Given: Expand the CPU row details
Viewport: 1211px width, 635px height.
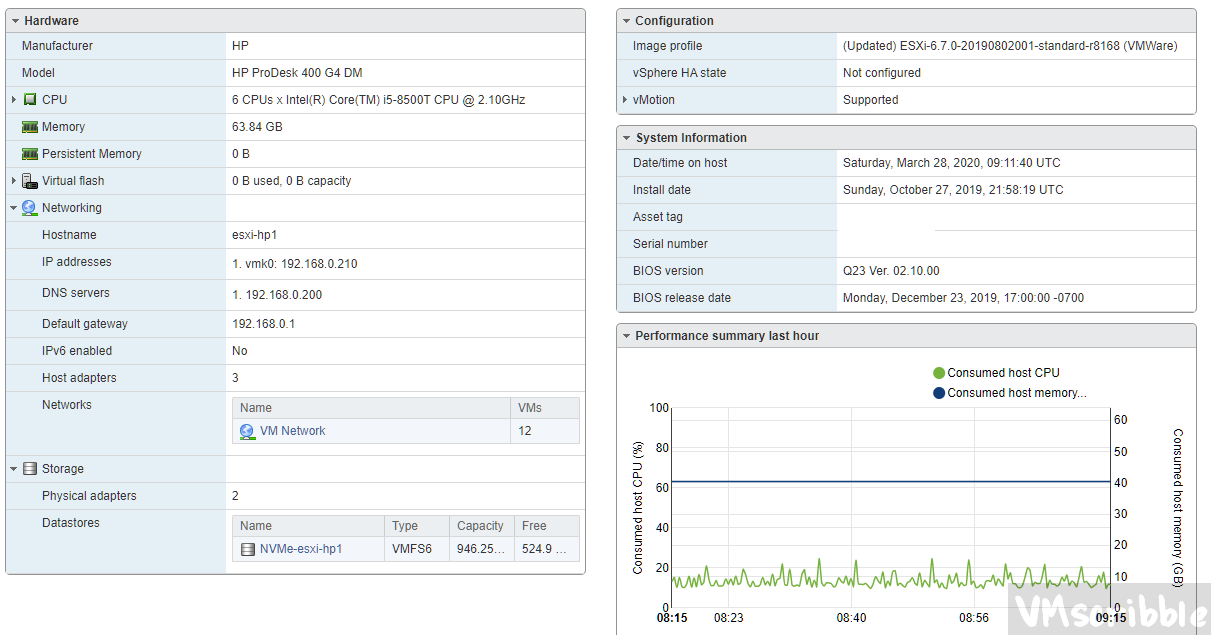Looking at the screenshot, I should (x=14, y=100).
